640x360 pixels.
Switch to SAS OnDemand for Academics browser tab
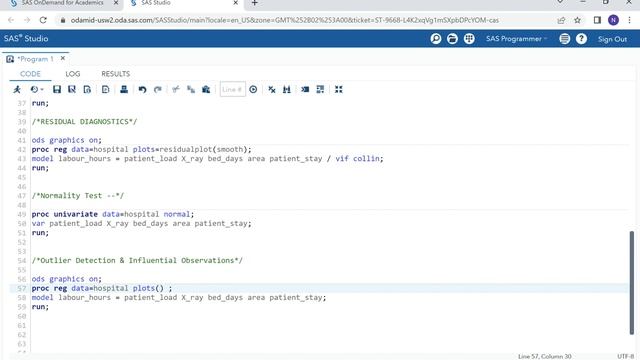tap(62, 3)
